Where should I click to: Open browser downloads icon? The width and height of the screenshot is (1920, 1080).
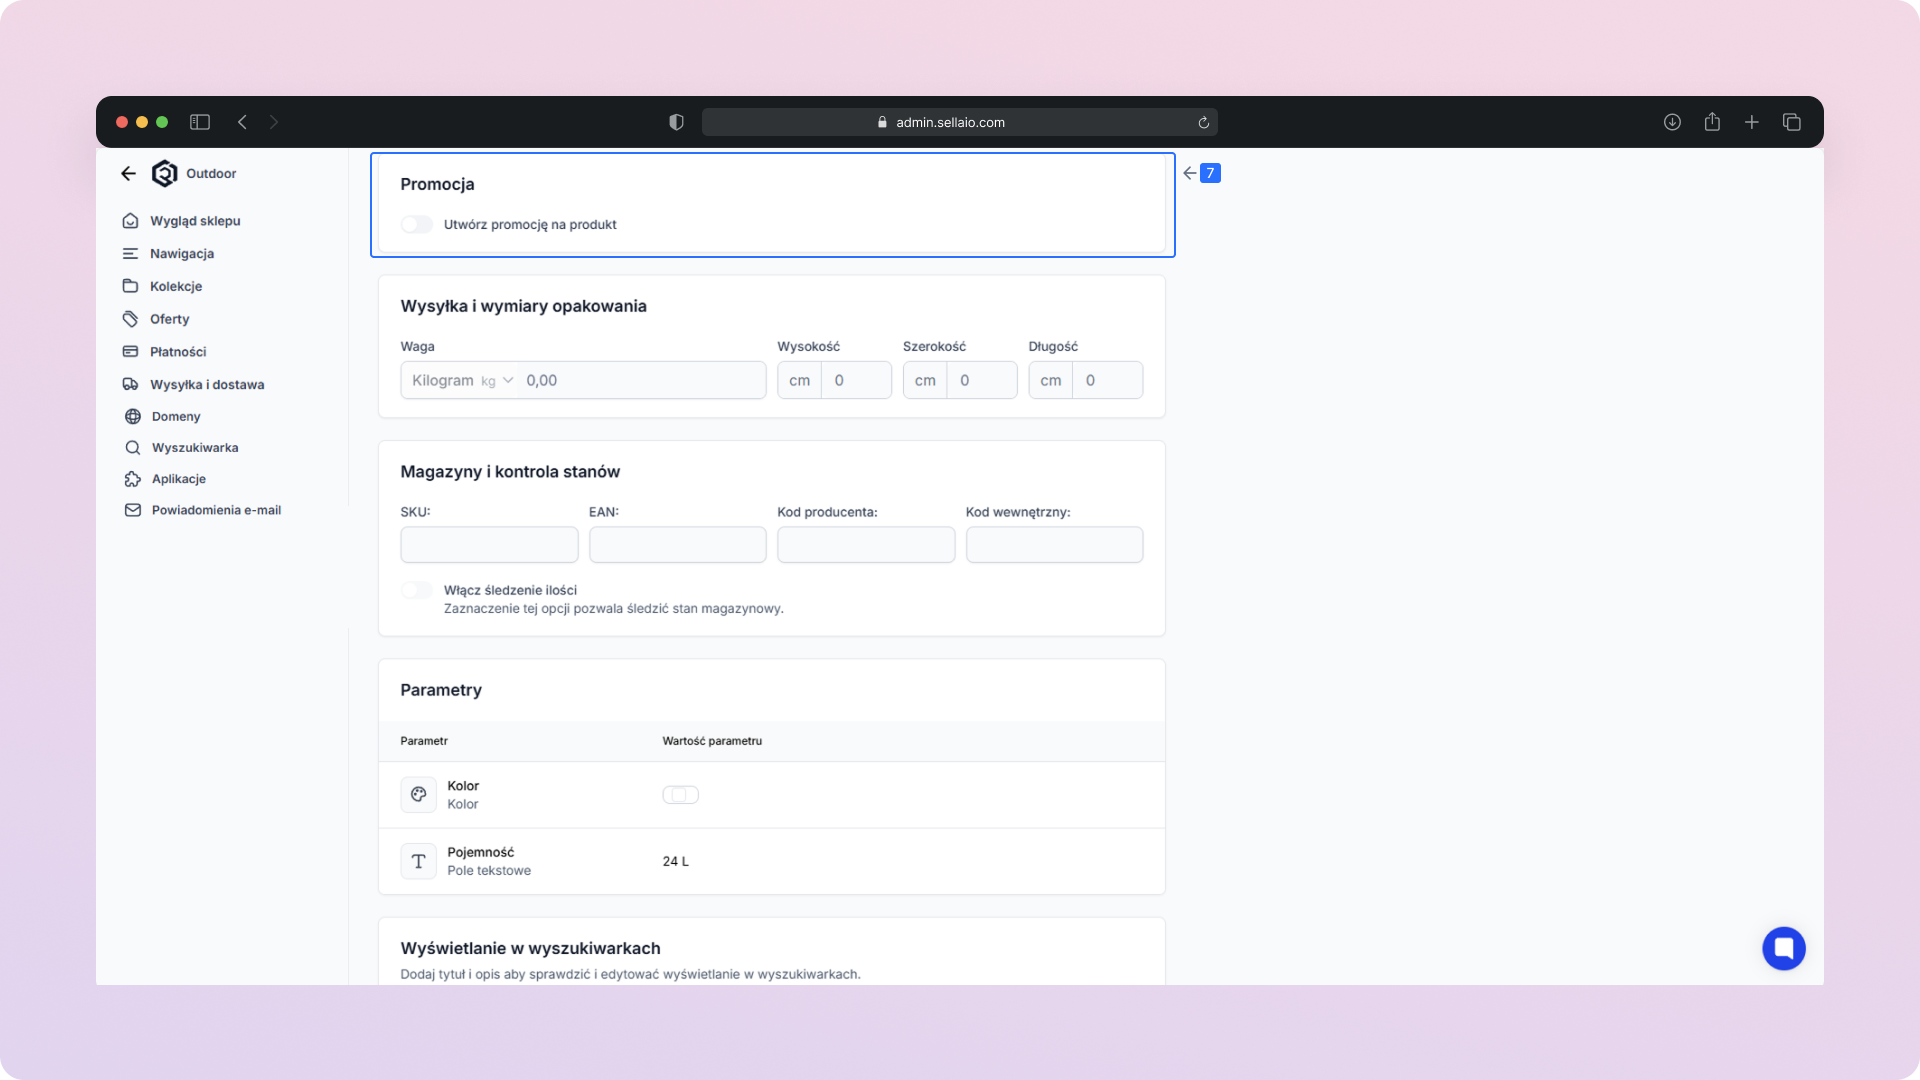coord(1672,122)
